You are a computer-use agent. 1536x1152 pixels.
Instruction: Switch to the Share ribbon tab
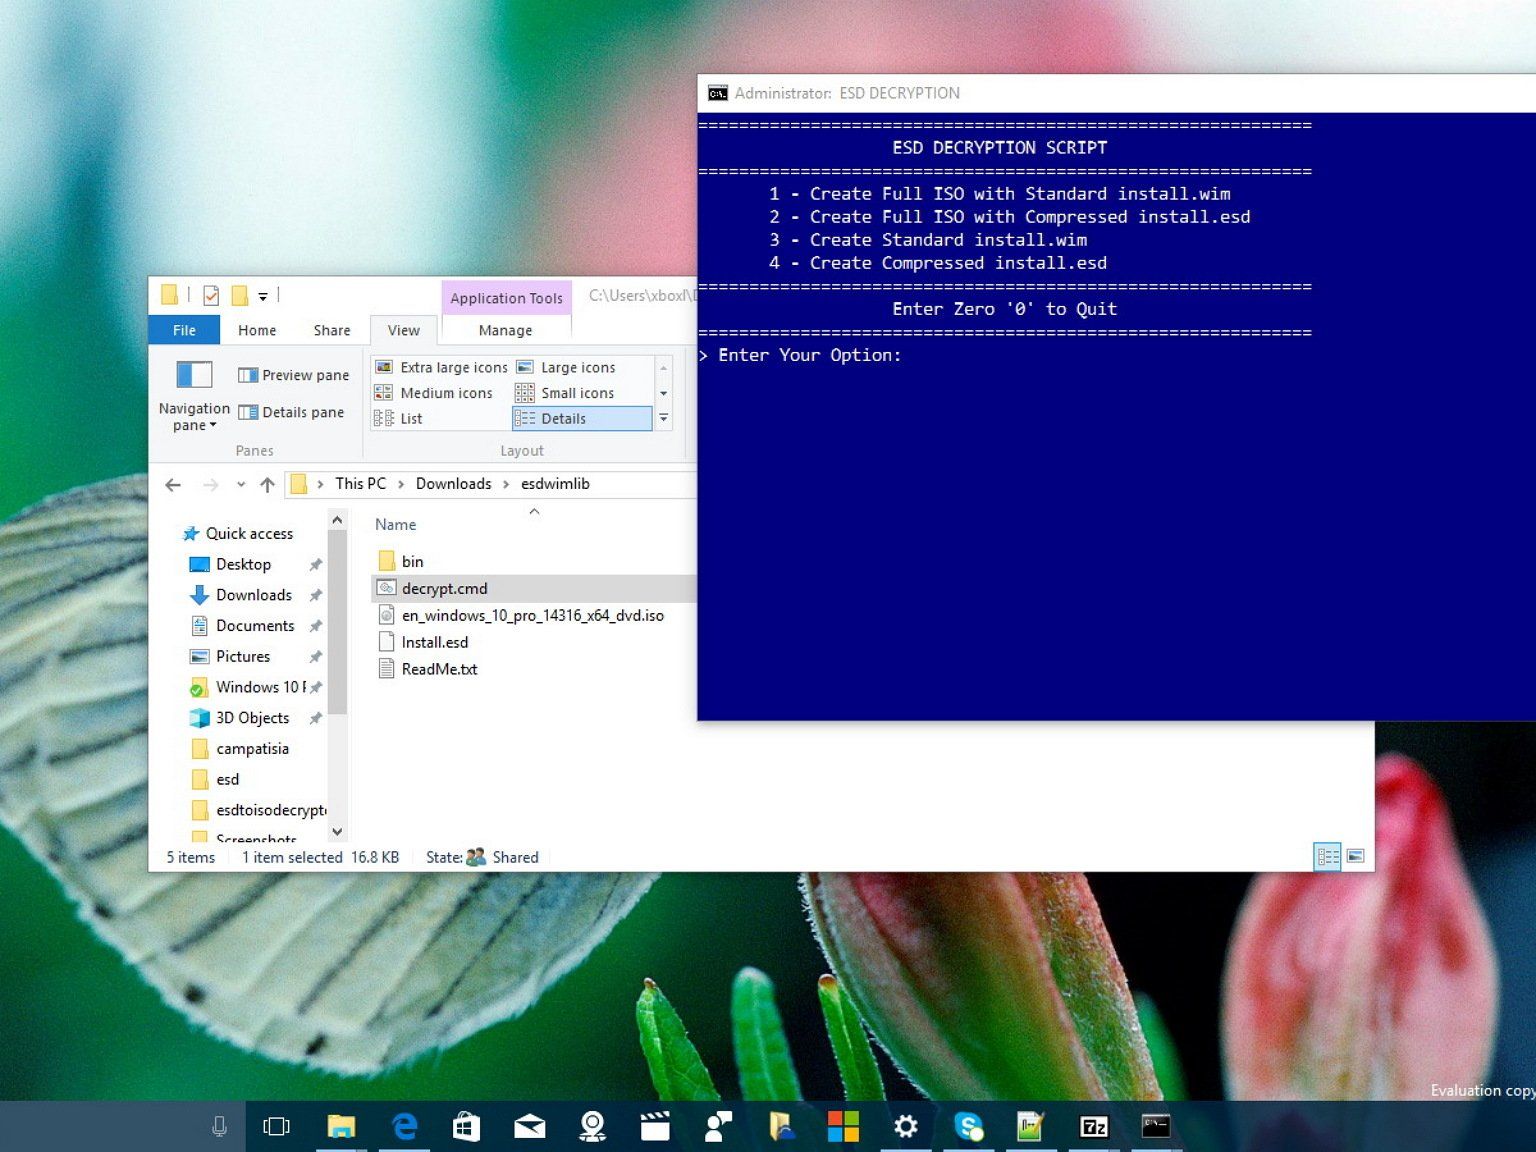(x=331, y=330)
